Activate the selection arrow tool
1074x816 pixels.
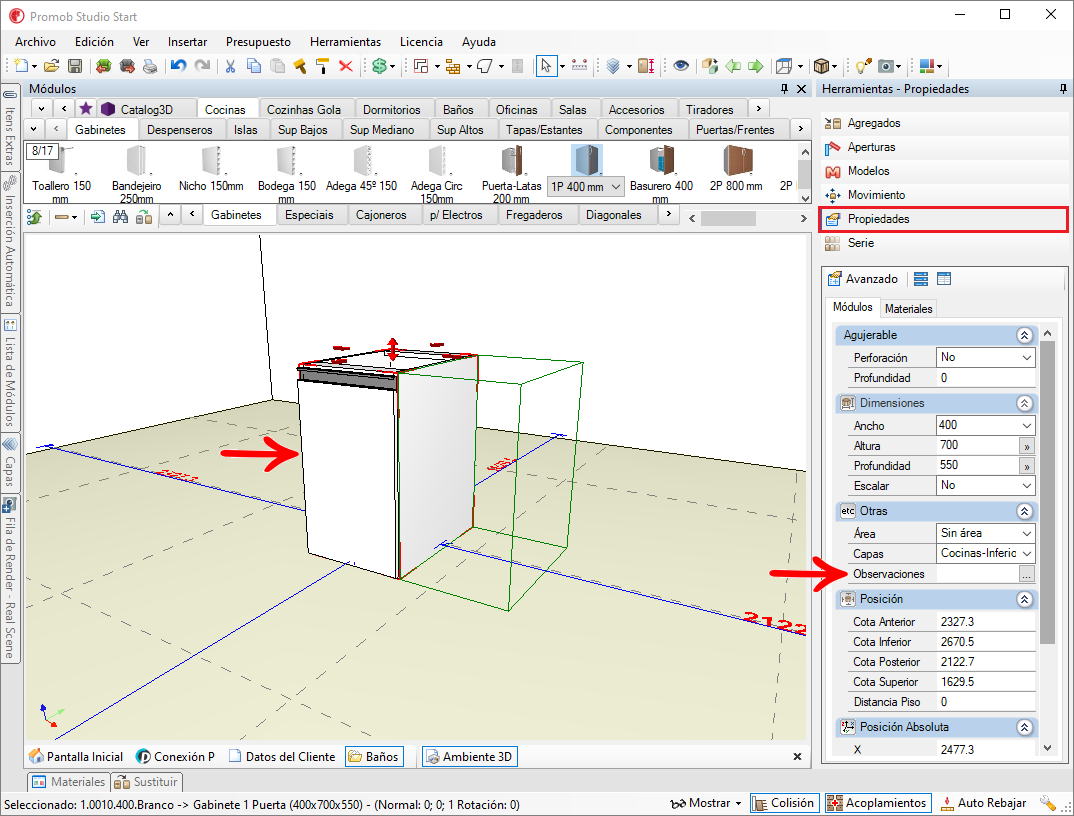coord(546,66)
